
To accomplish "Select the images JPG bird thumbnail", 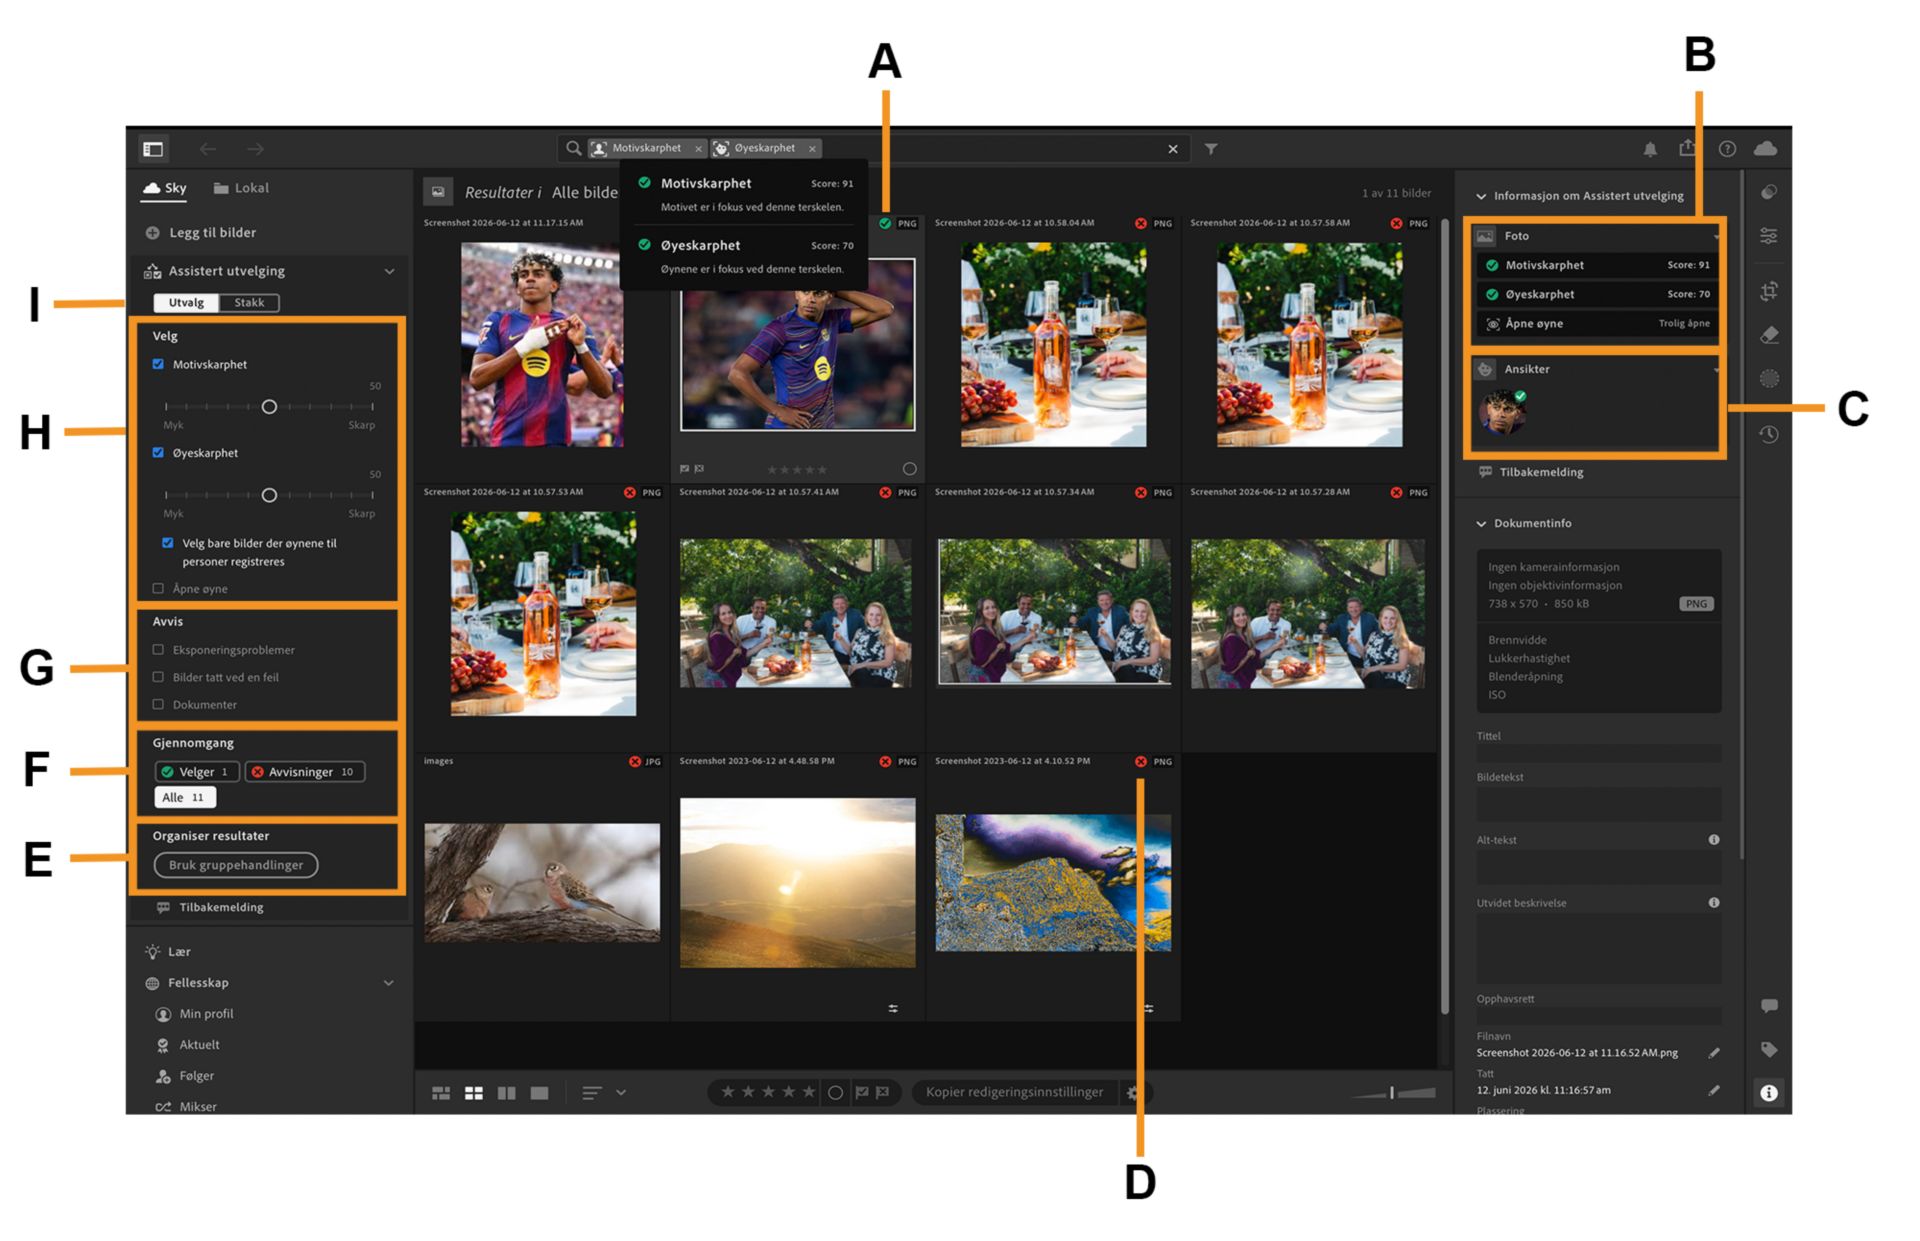I will point(542,883).
